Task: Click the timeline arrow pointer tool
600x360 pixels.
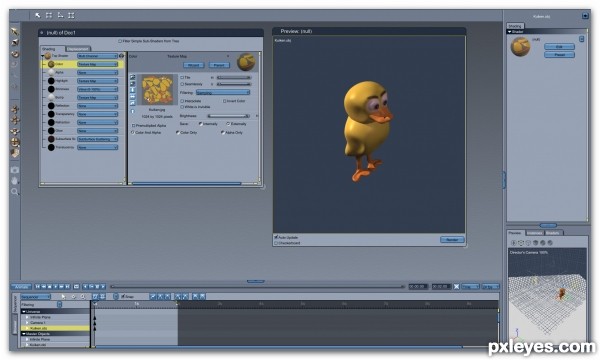Action: point(63,296)
